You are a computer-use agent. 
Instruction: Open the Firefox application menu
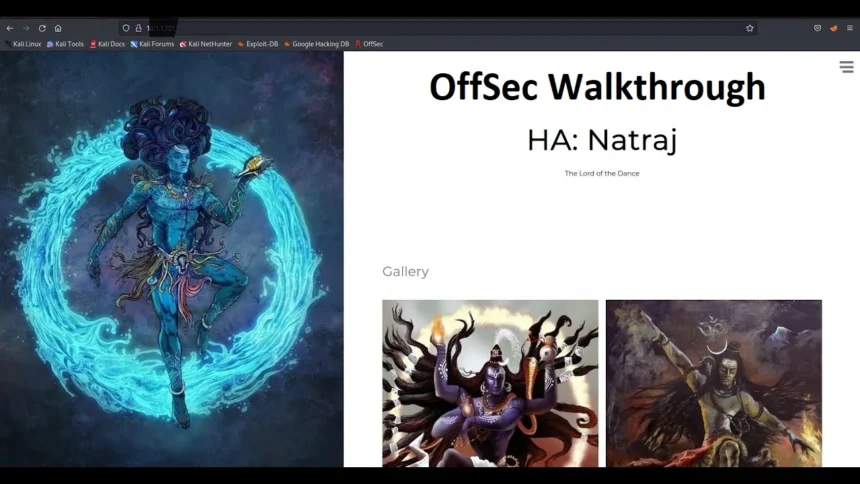coord(850,28)
